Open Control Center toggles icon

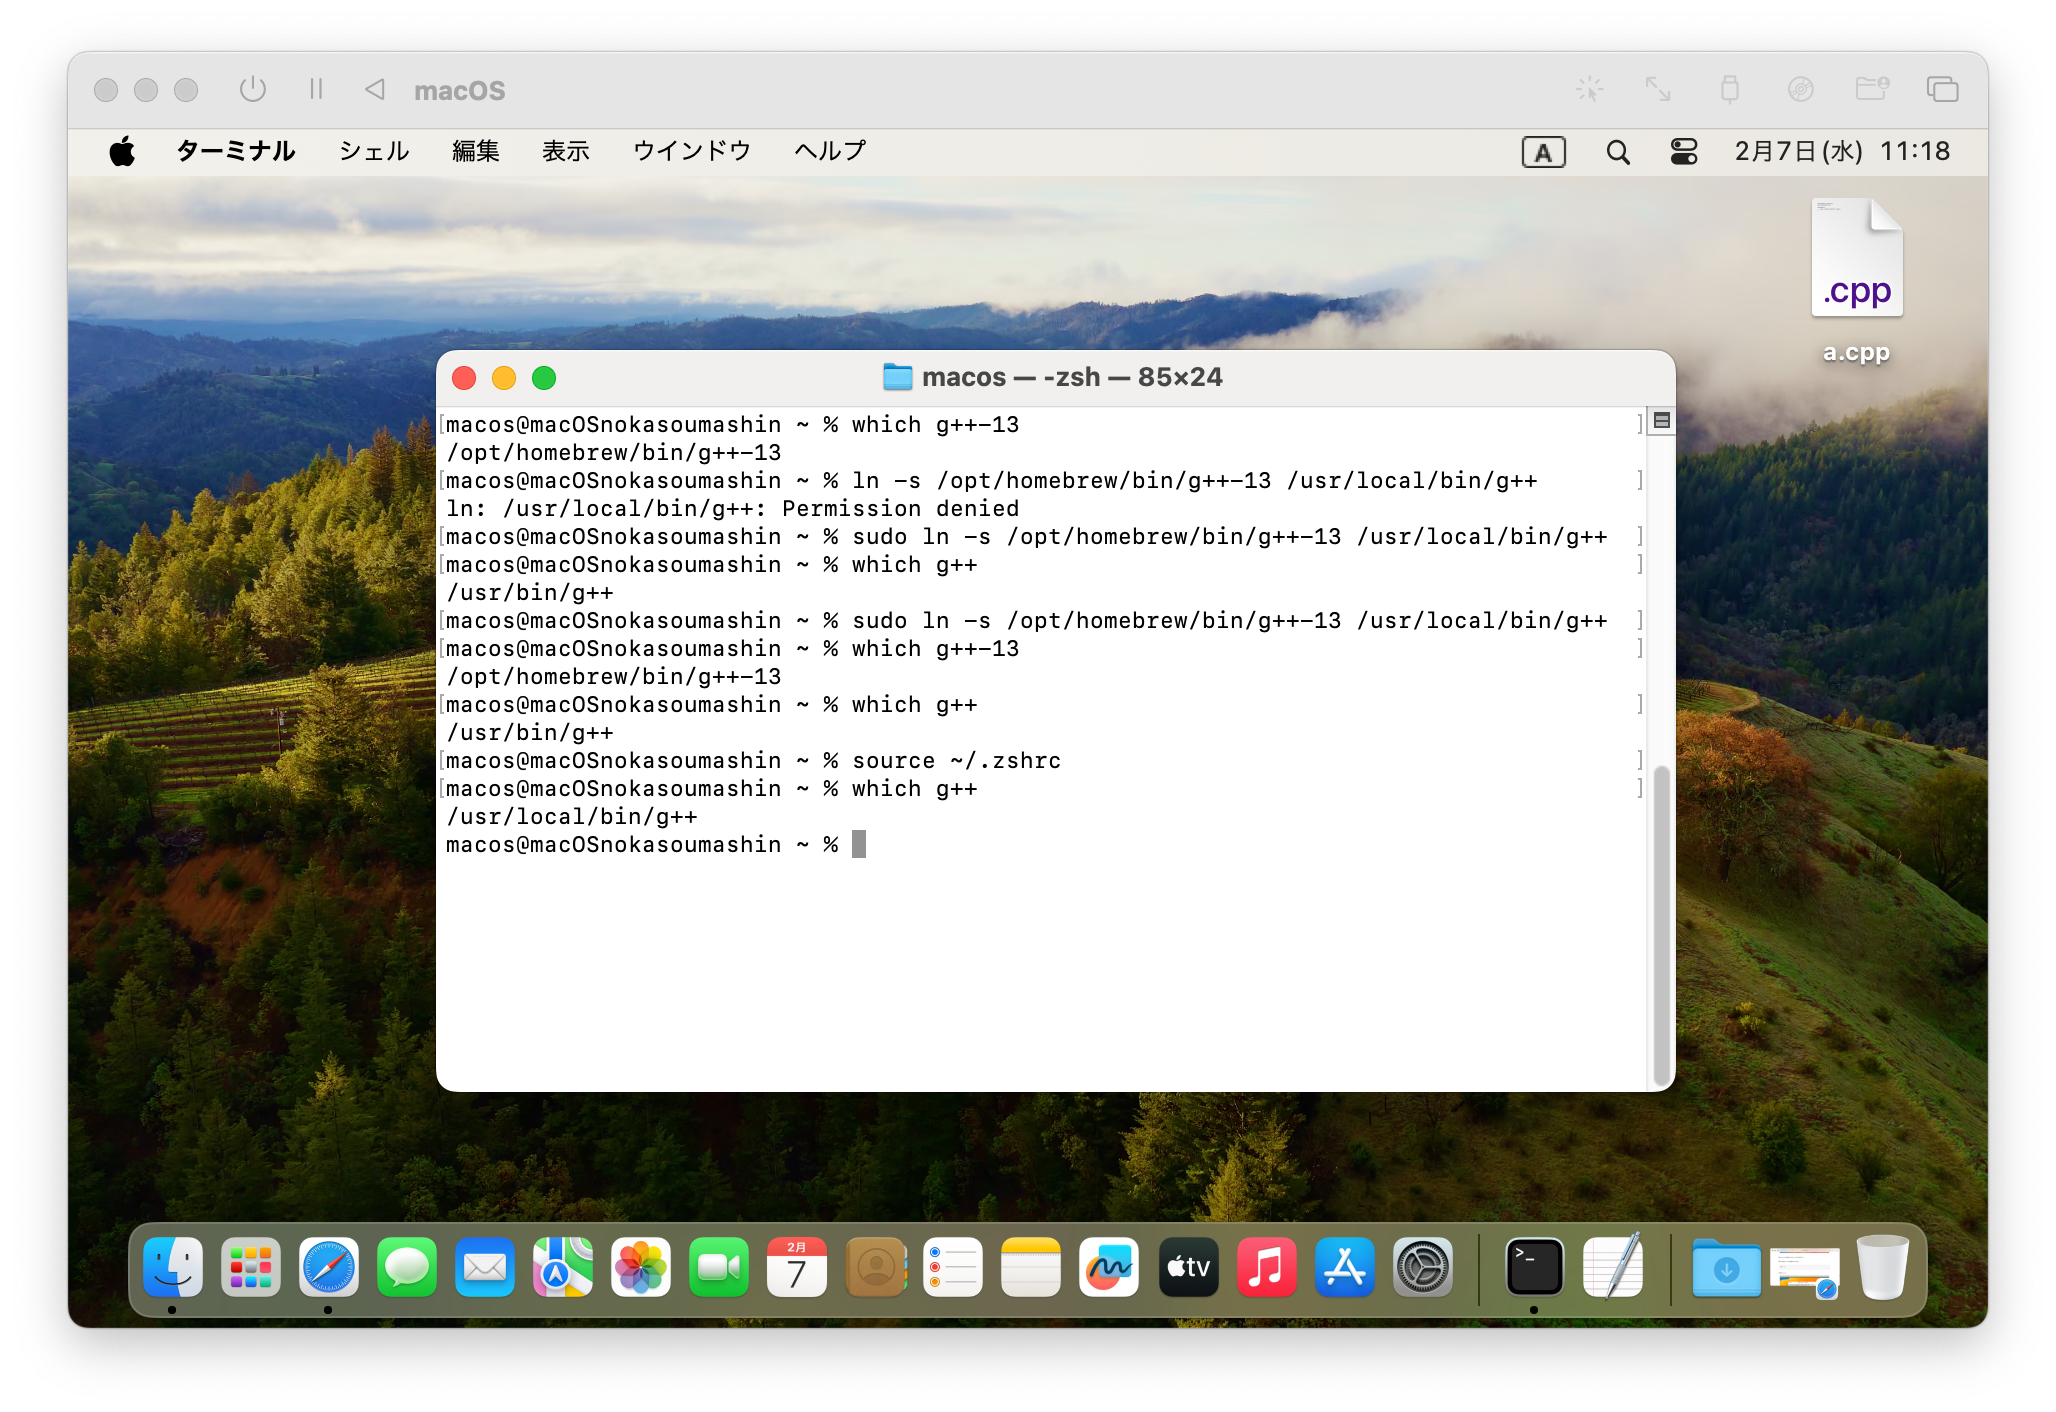[x=1684, y=152]
